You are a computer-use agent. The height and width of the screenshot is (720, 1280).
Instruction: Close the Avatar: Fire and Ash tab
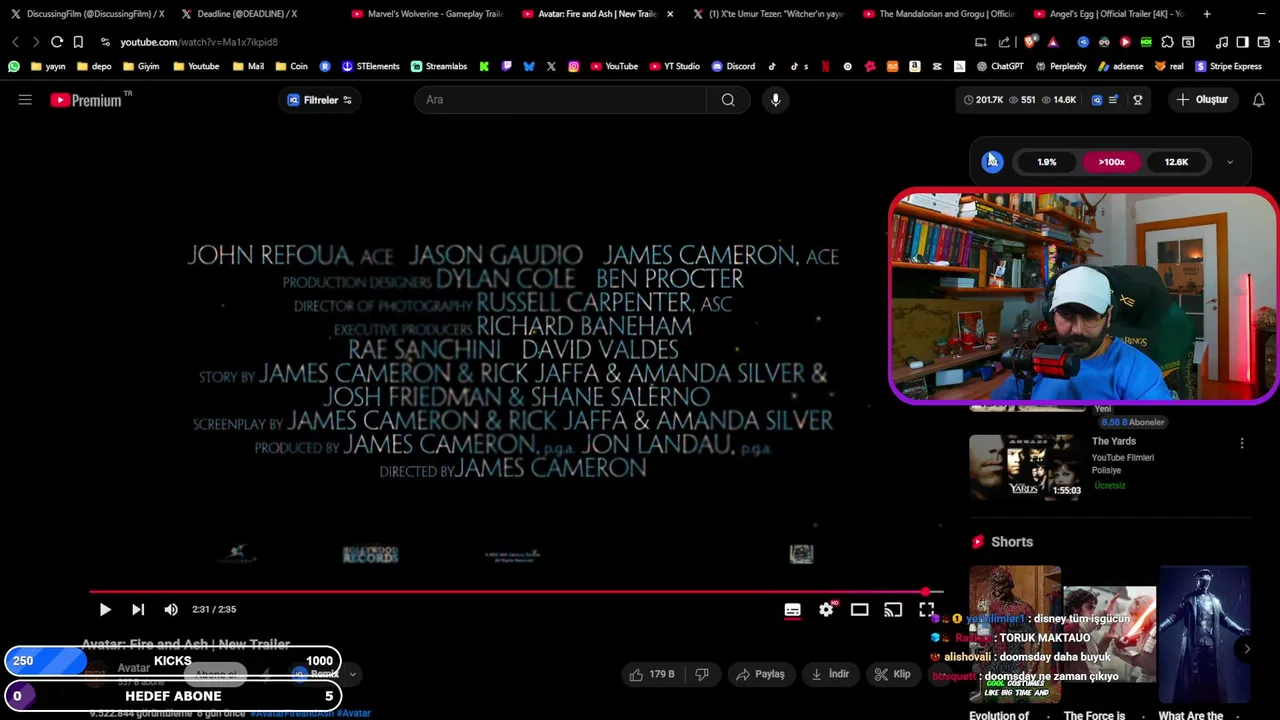coord(670,14)
